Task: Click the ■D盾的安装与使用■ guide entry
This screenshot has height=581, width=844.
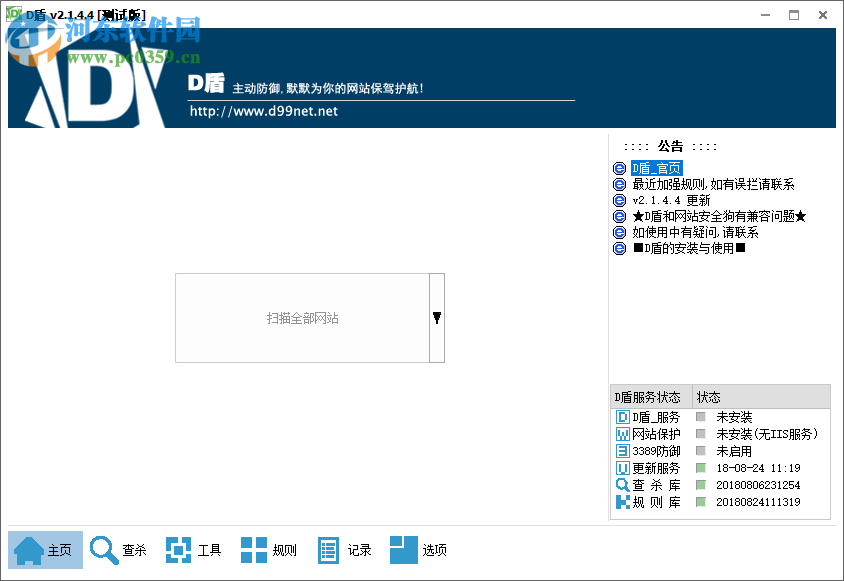Action: point(686,248)
